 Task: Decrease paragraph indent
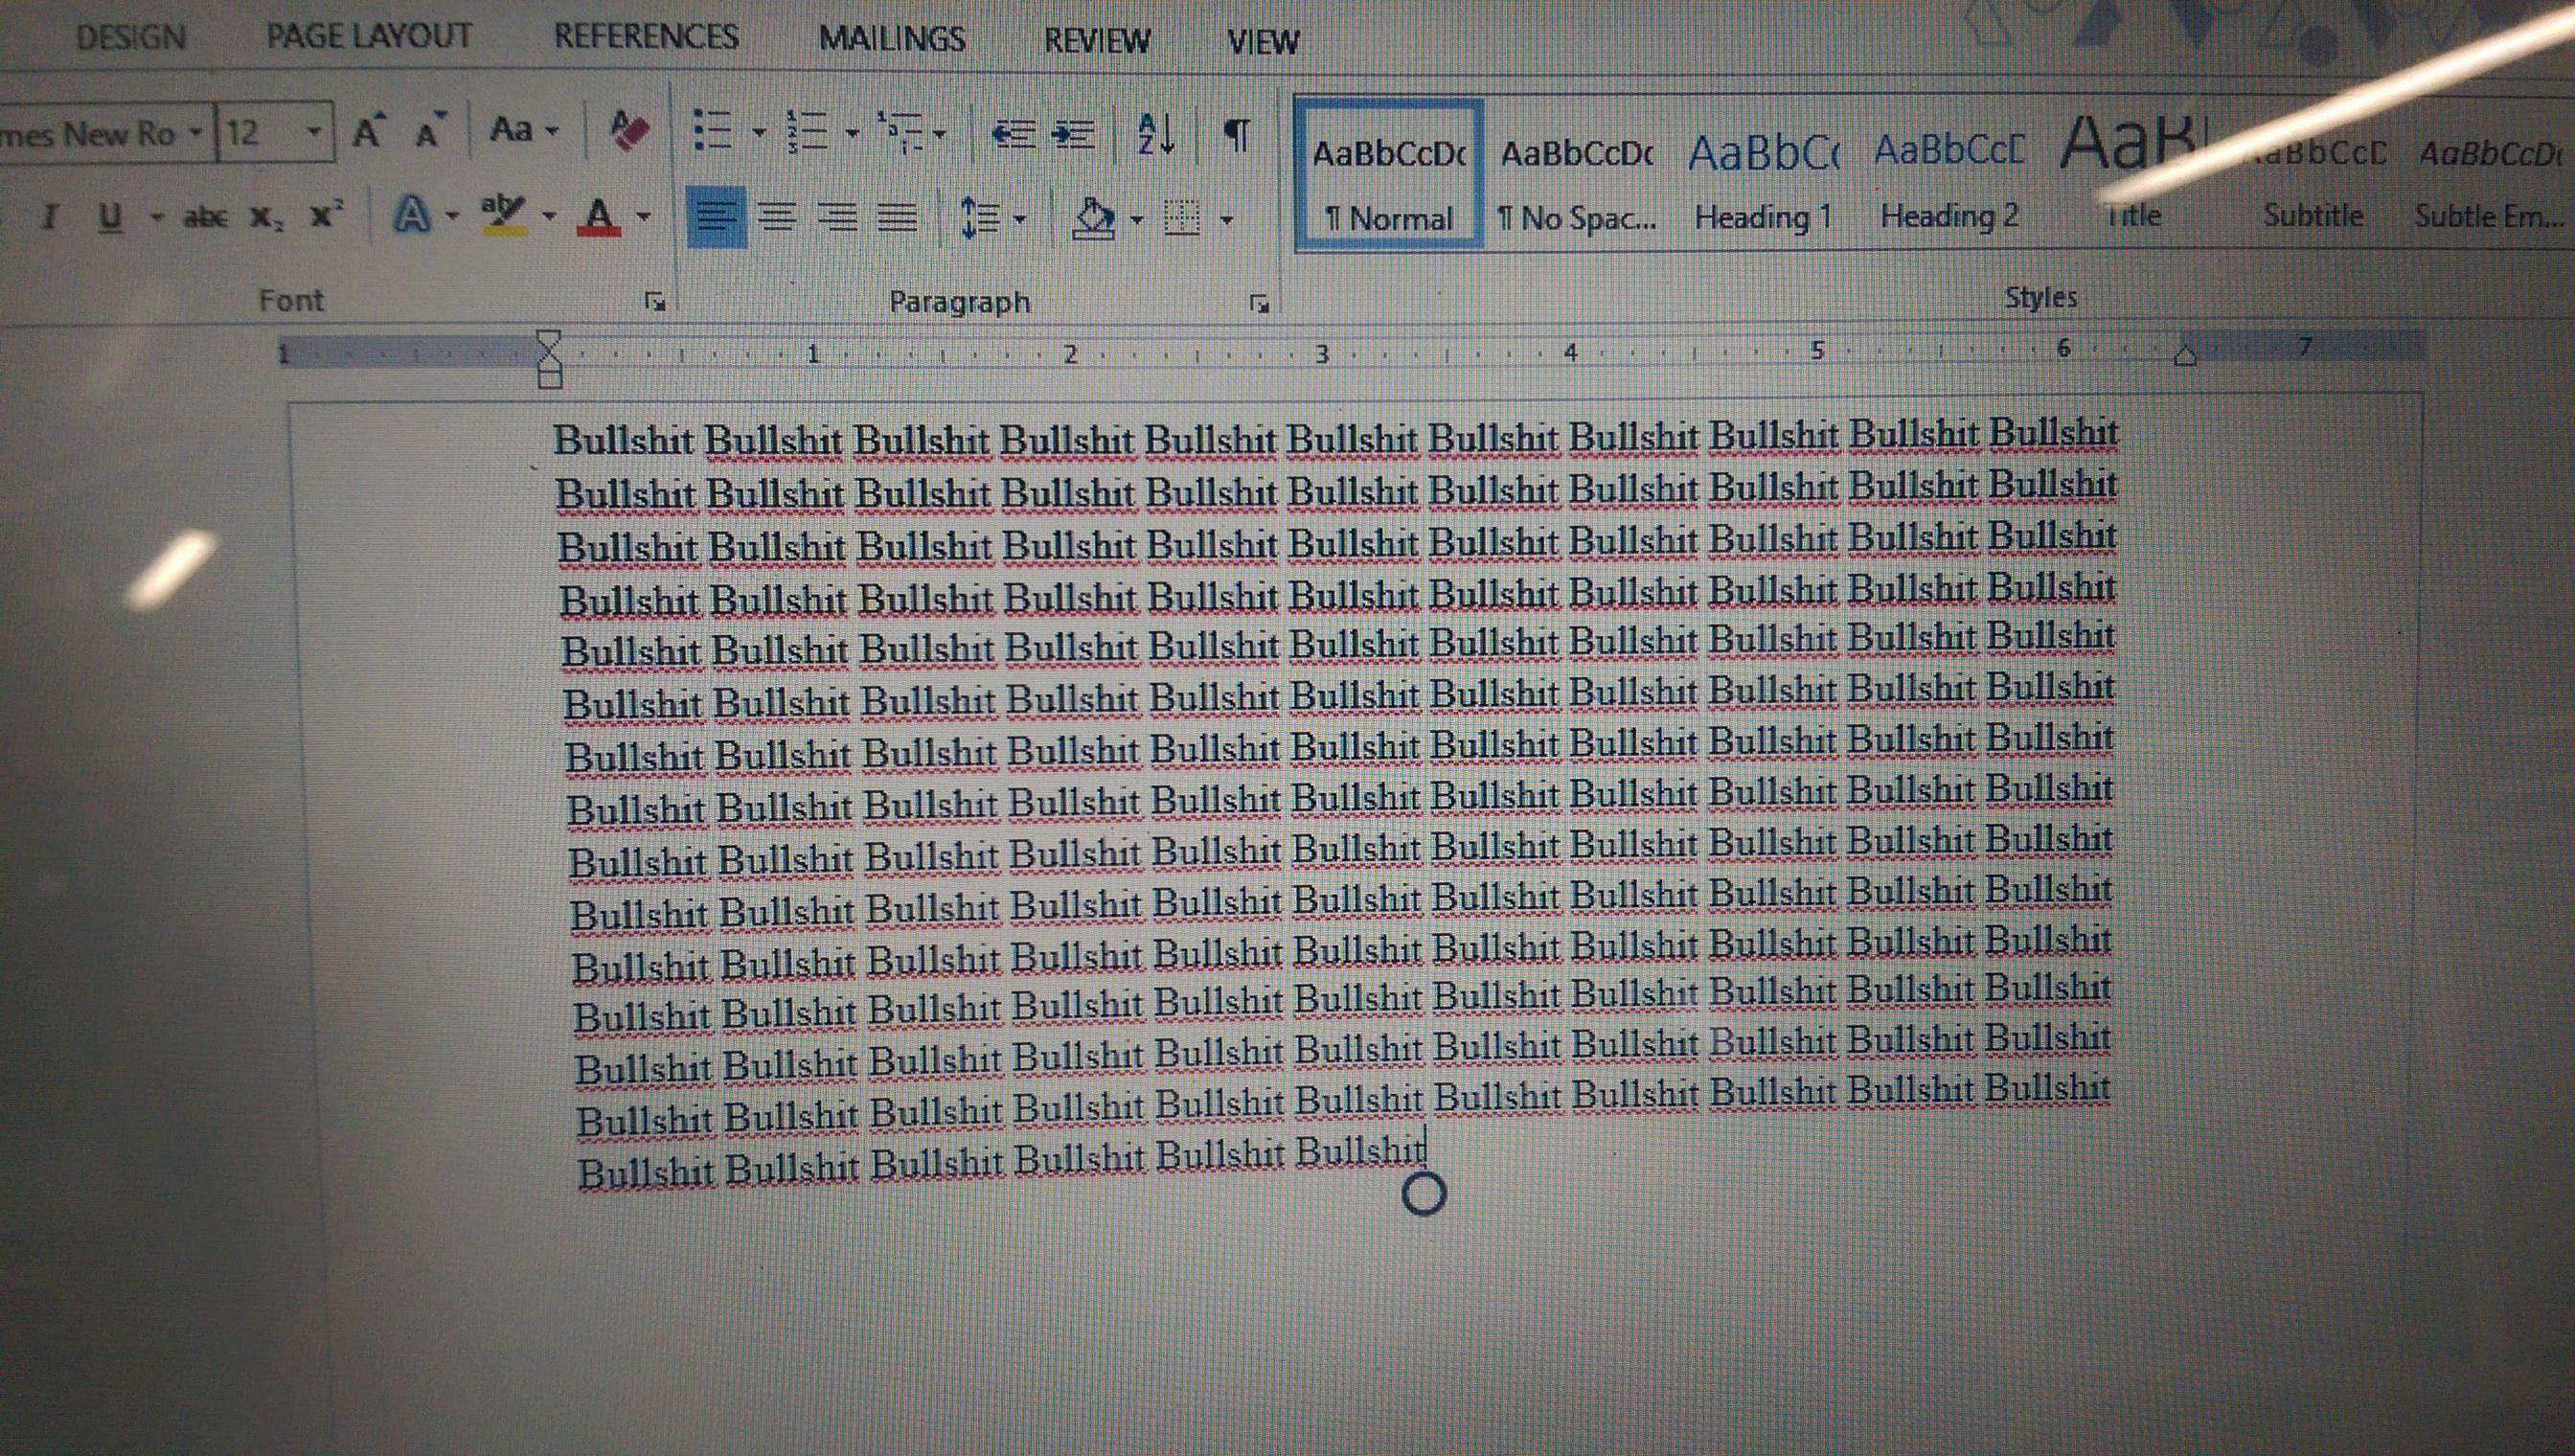pyautogui.click(x=1012, y=133)
